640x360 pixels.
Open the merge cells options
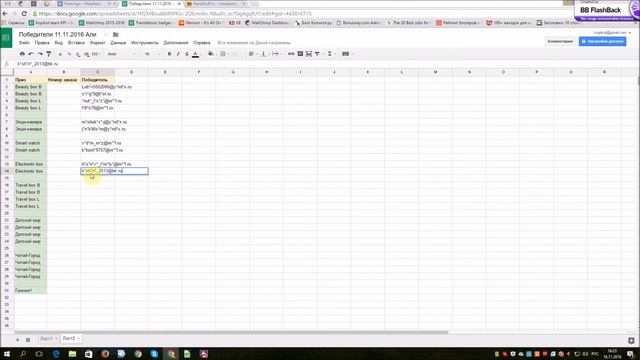click(x=234, y=54)
